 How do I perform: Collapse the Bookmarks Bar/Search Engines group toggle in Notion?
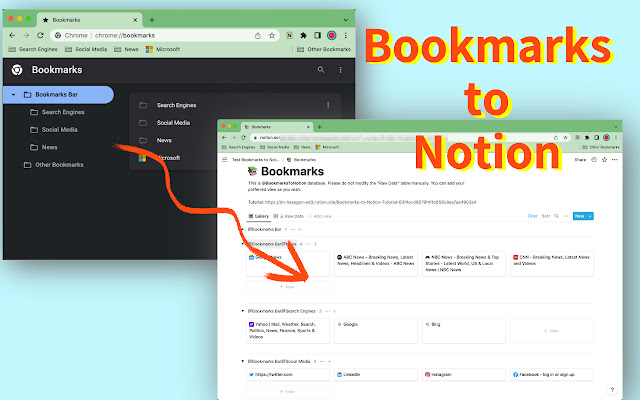coord(243,311)
